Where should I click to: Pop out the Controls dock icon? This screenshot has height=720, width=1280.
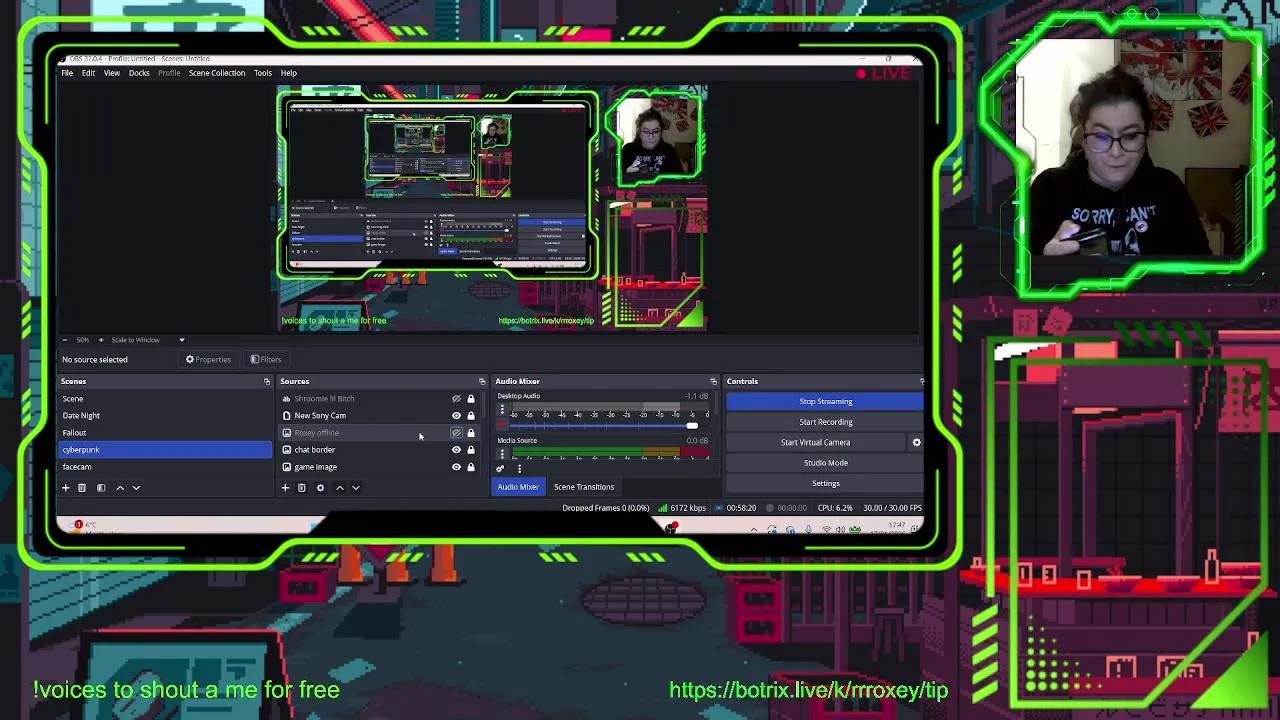[x=921, y=381]
